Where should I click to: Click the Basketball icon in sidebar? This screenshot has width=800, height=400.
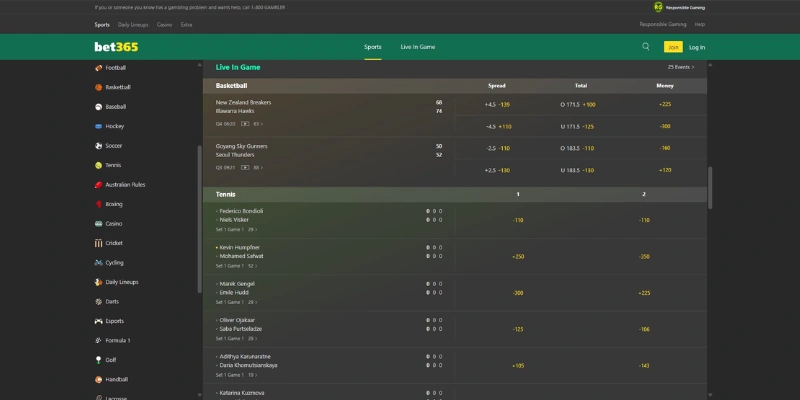tap(98, 87)
